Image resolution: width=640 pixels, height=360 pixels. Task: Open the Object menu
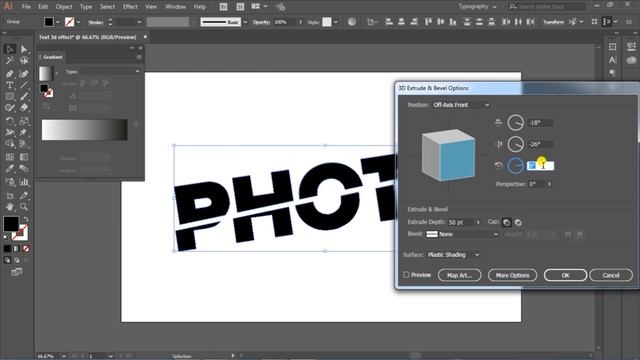pyautogui.click(x=64, y=7)
